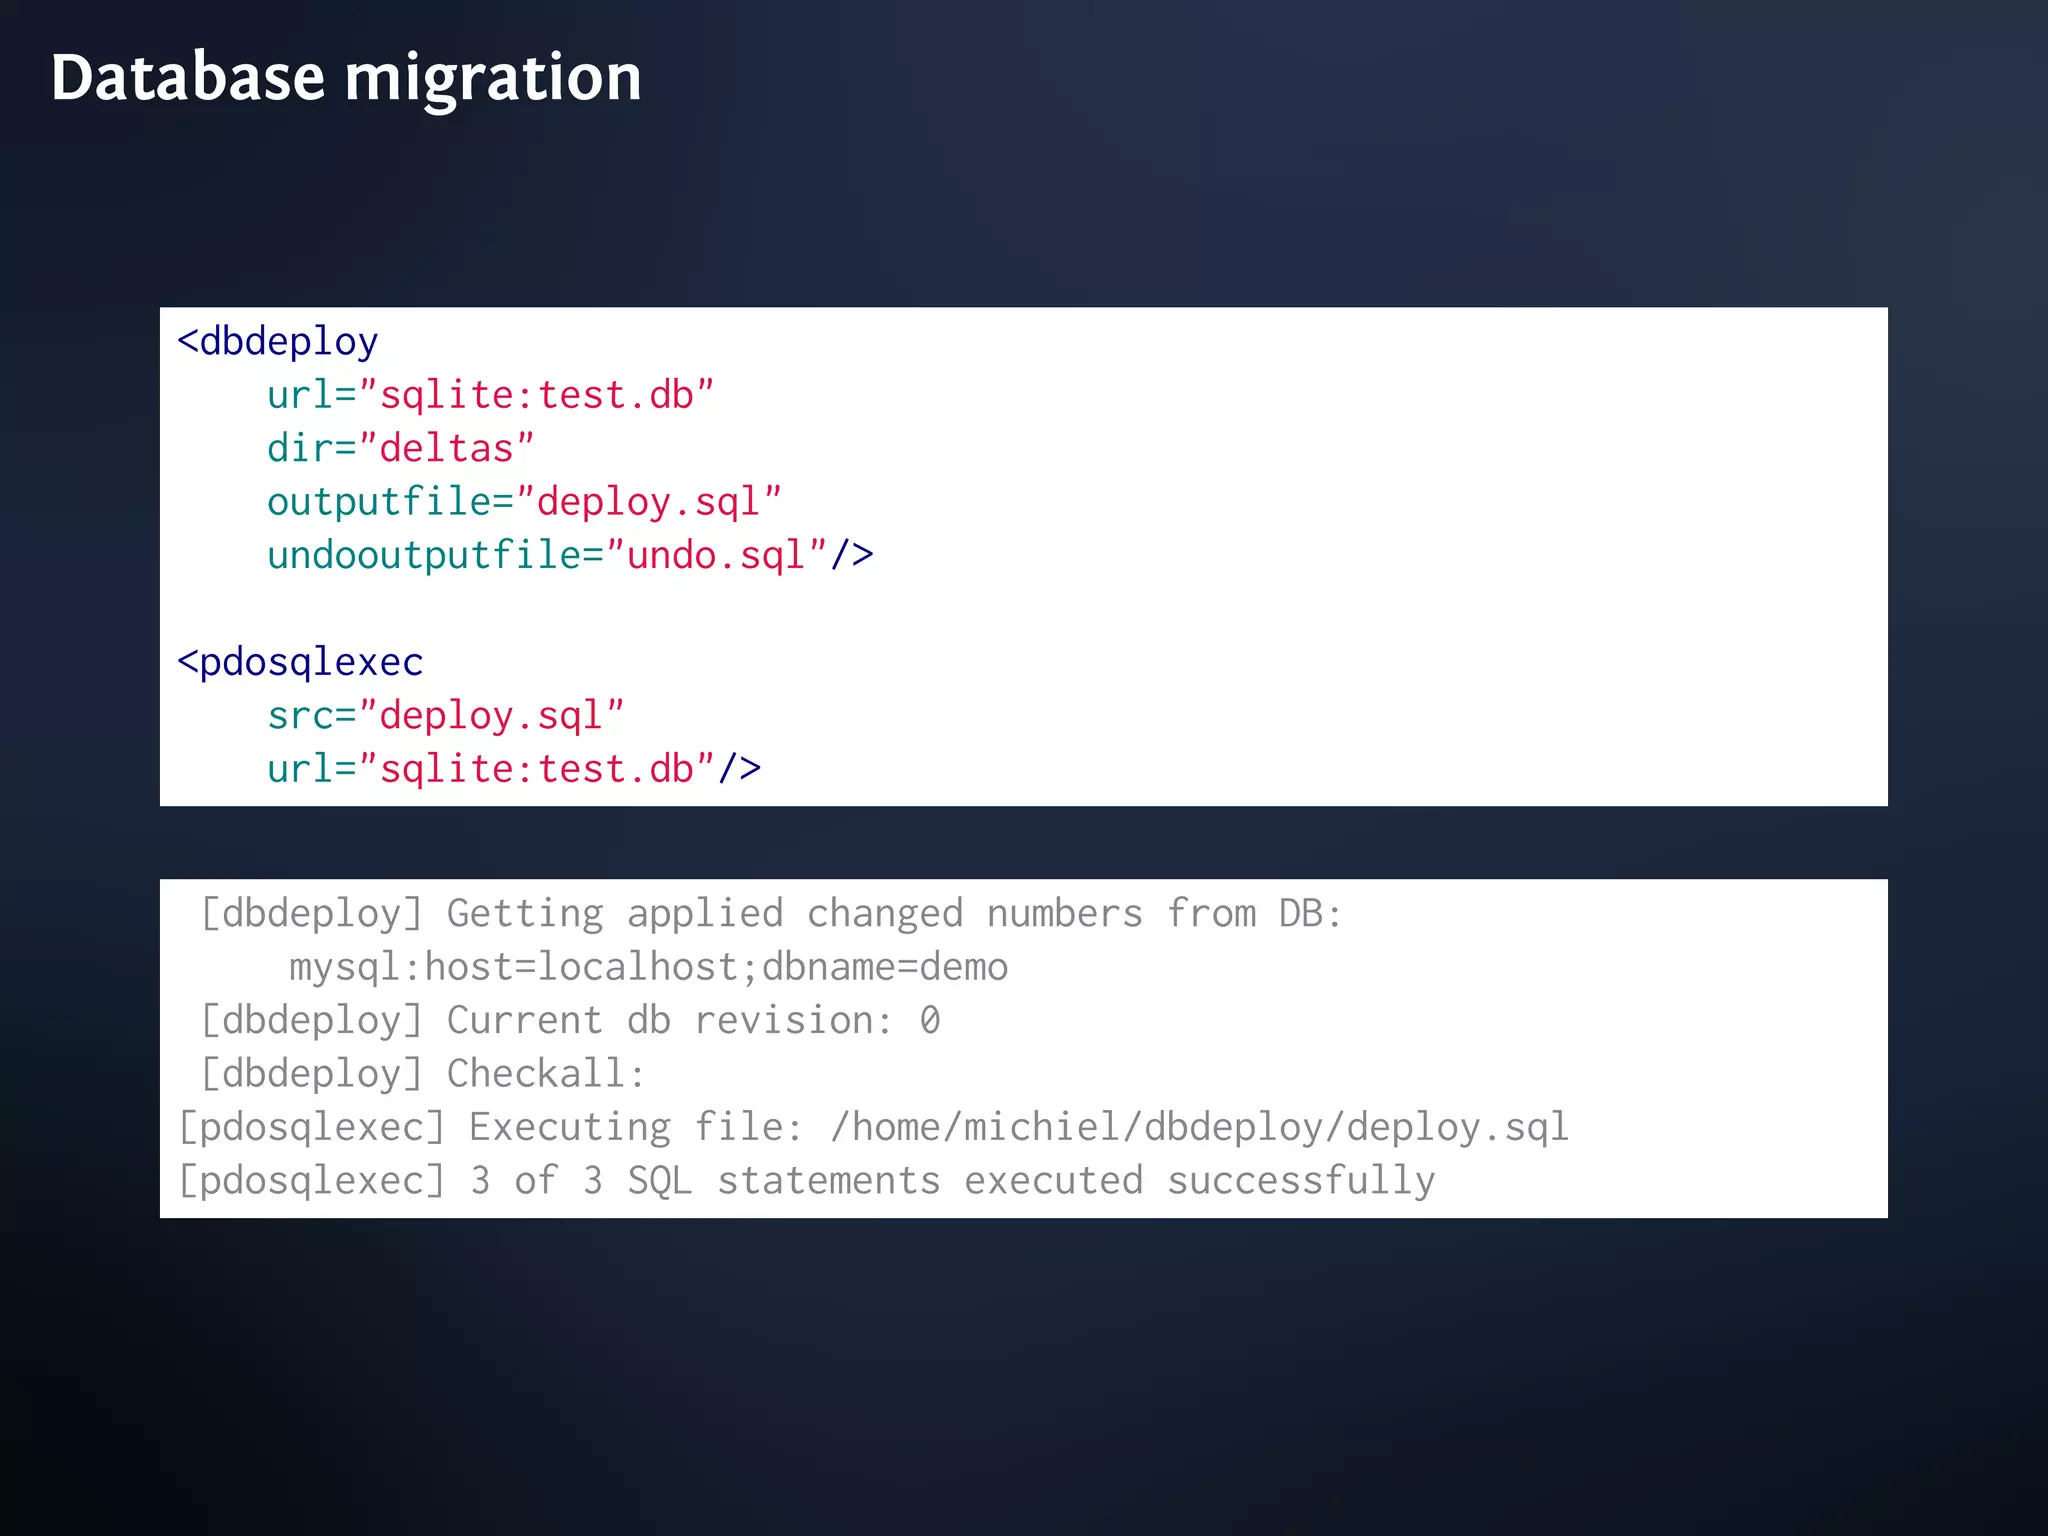Select the 'mysql:host=localhost;dbname=demo' line

pos(649,967)
